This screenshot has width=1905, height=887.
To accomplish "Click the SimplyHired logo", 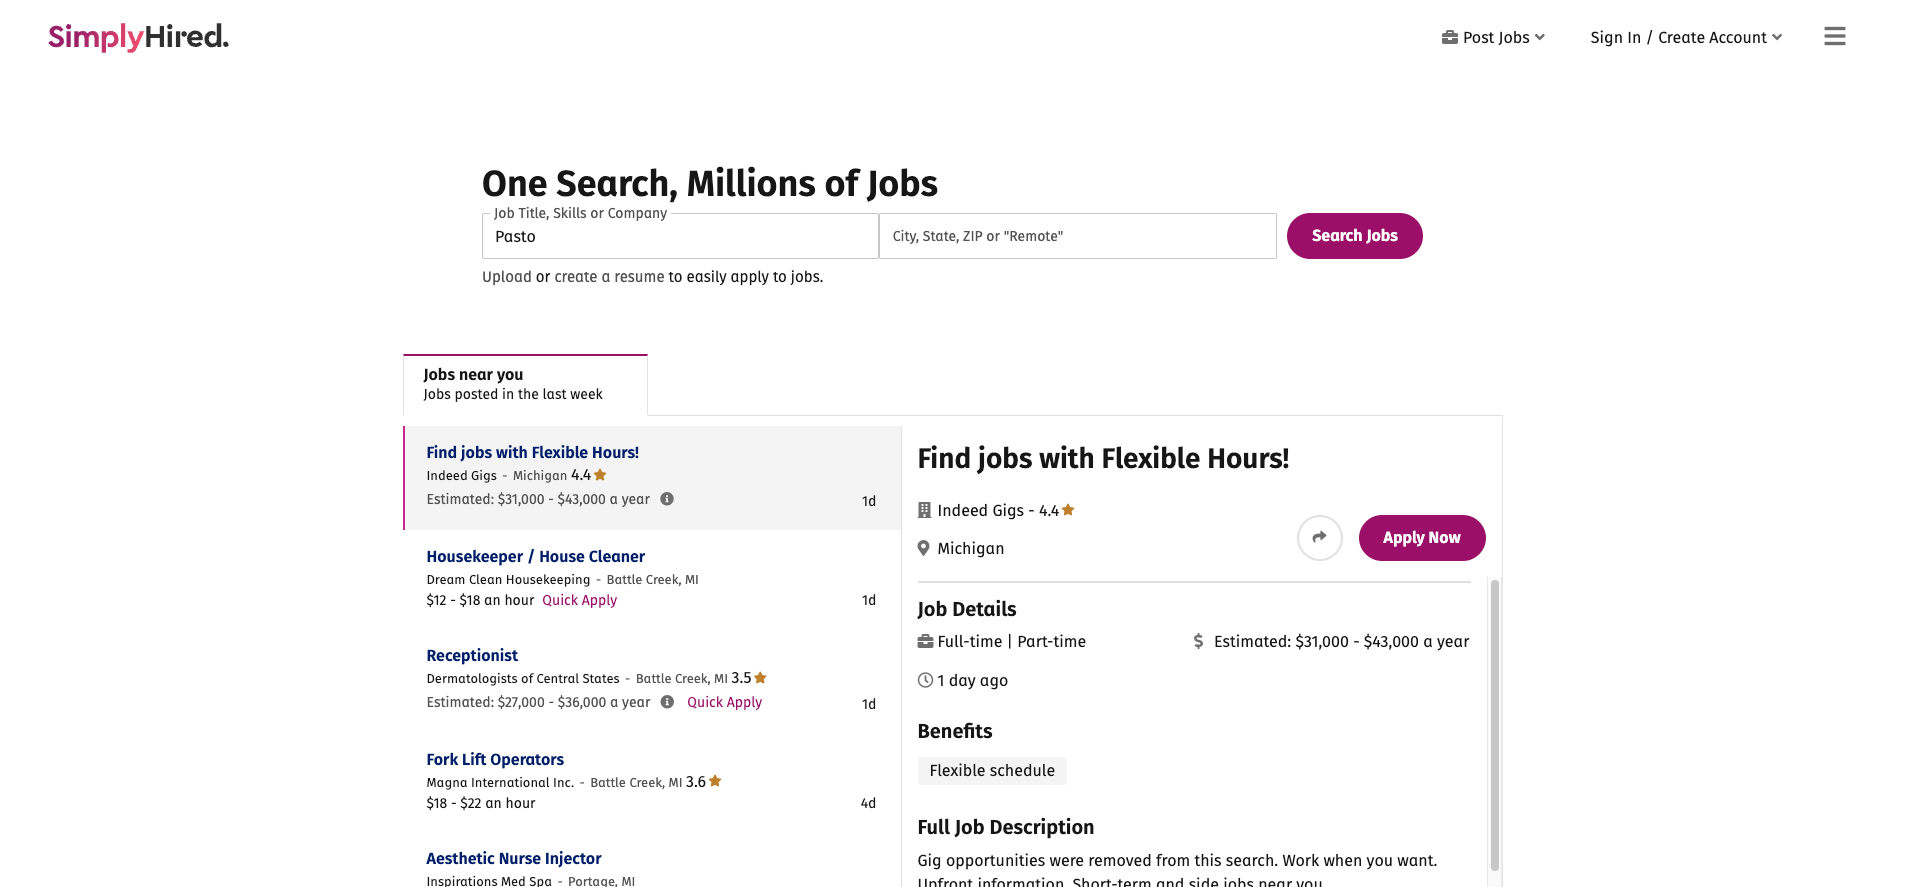I will [138, 37].
